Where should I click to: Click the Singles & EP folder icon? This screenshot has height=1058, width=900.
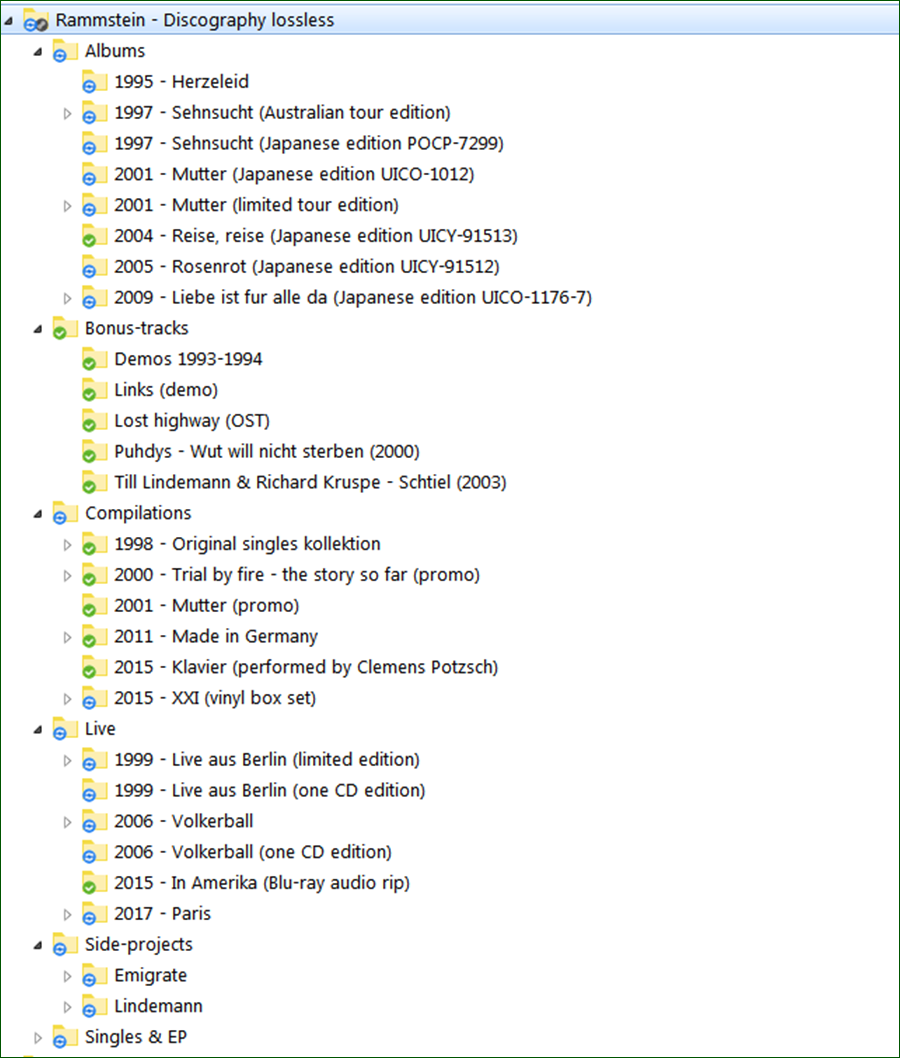click(x=65, y=1037)
